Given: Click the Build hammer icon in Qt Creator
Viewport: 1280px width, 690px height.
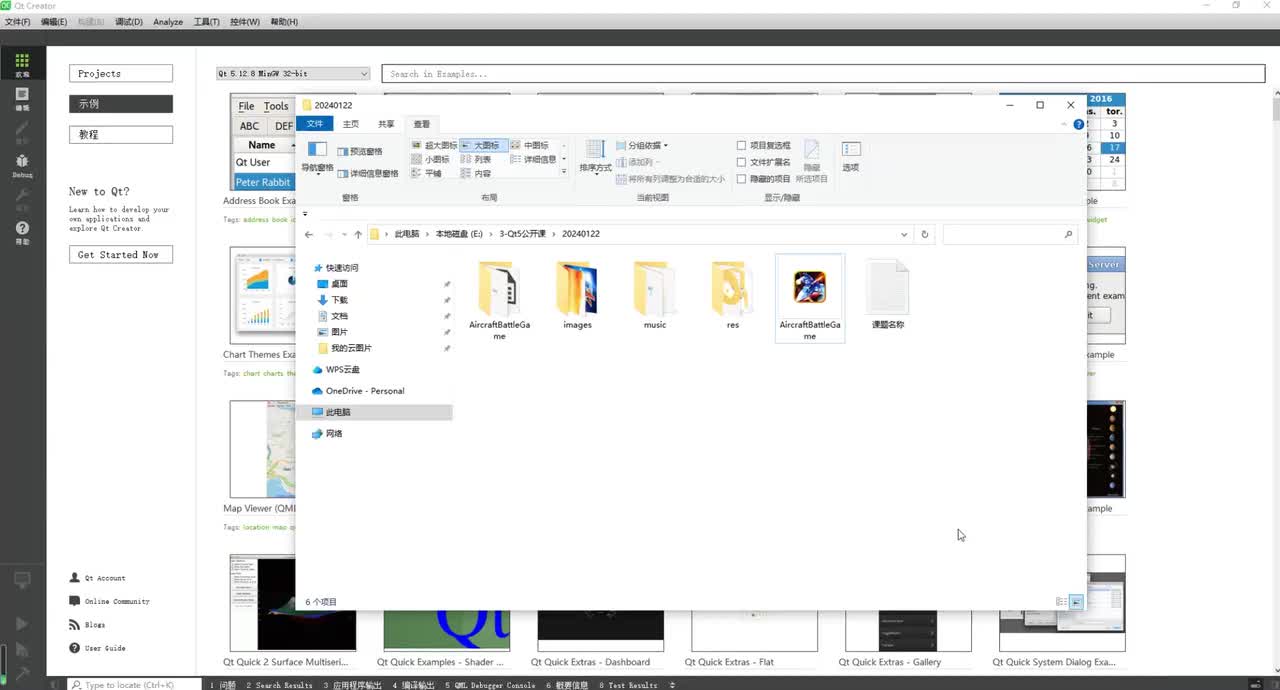Looking at the screenshot, I should click(x=22, y=673).
